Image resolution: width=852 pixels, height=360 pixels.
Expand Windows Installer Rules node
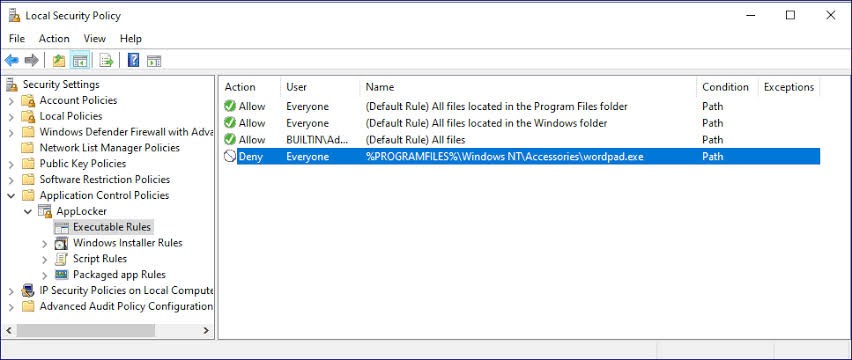tap(45, 243)
